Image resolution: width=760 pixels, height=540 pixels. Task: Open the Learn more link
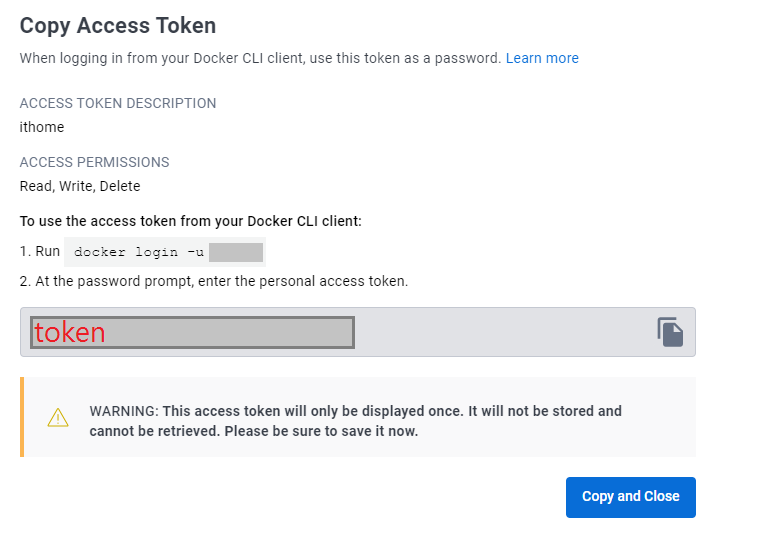(542, 58)
